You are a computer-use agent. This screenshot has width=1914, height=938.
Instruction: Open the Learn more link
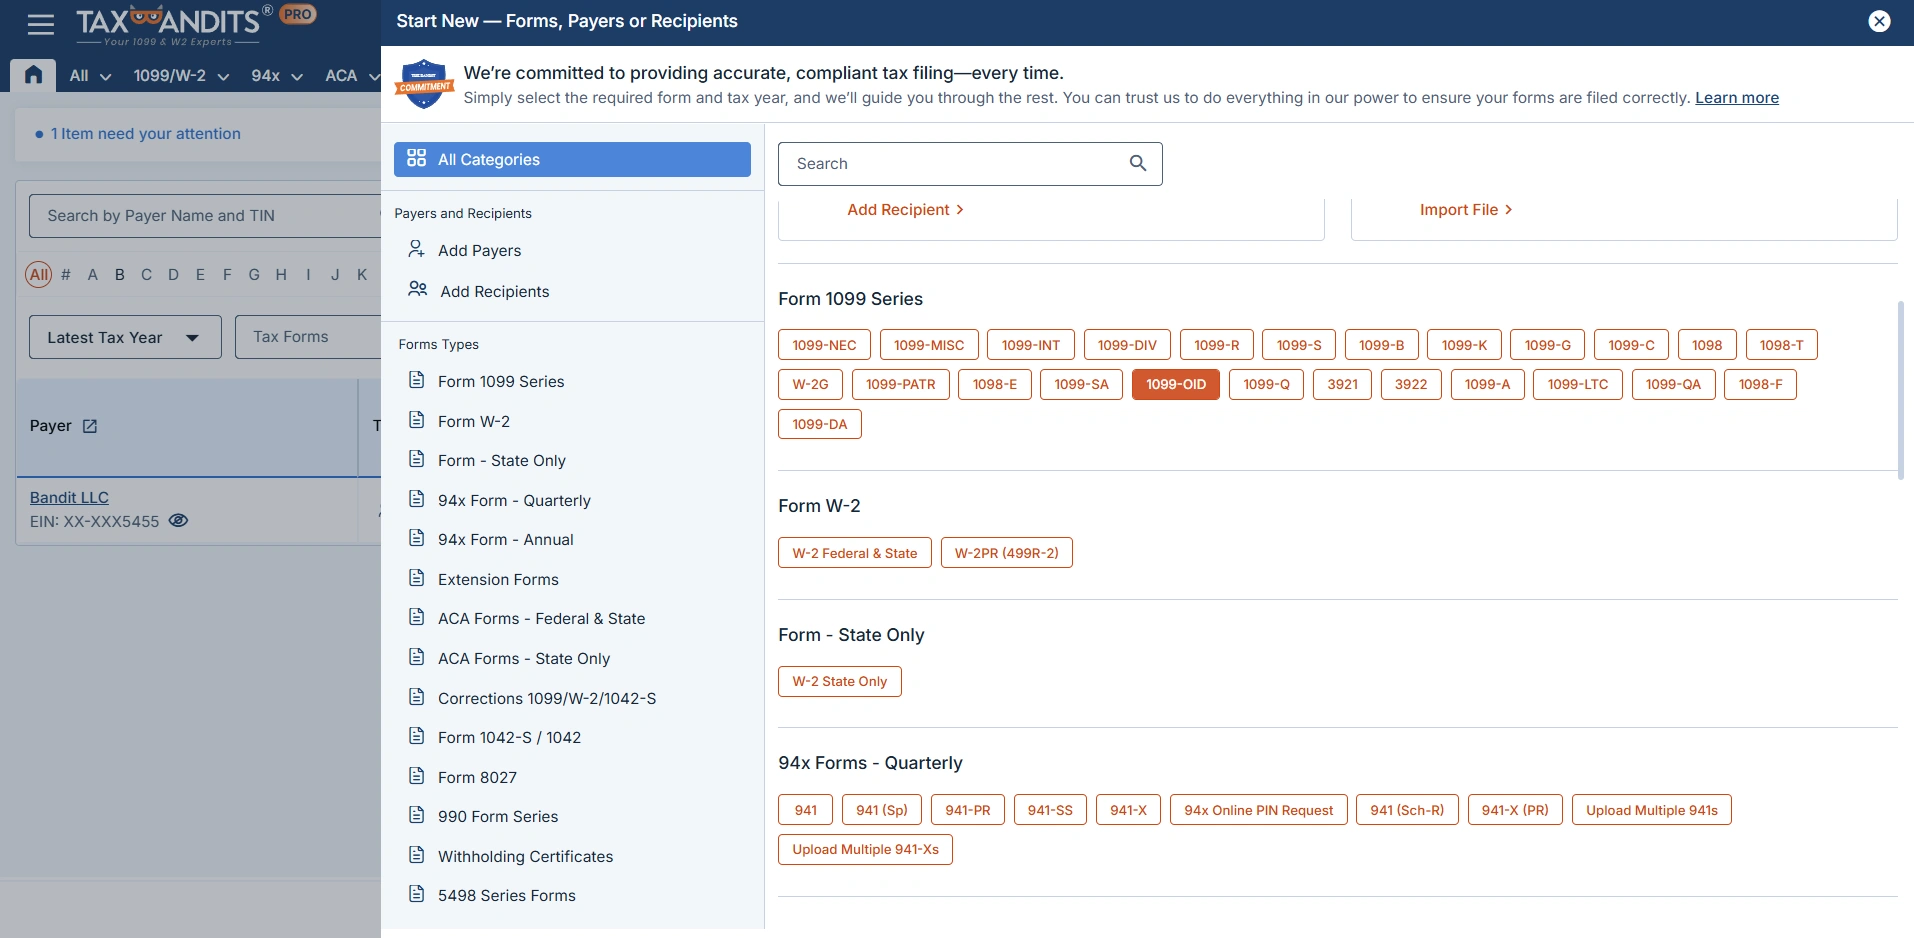(x=1736, y=98)
